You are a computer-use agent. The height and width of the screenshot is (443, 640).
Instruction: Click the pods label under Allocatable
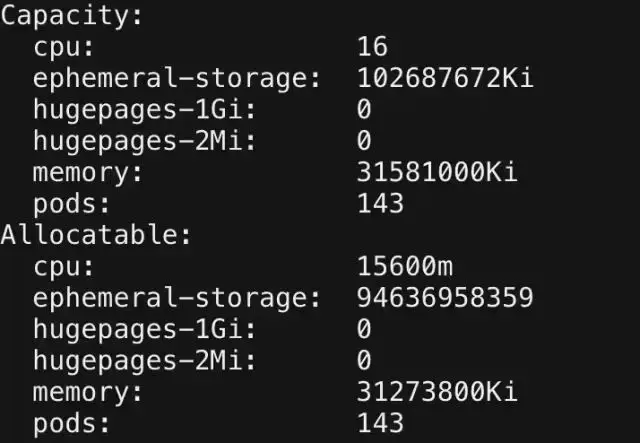[x=71, y=423]
